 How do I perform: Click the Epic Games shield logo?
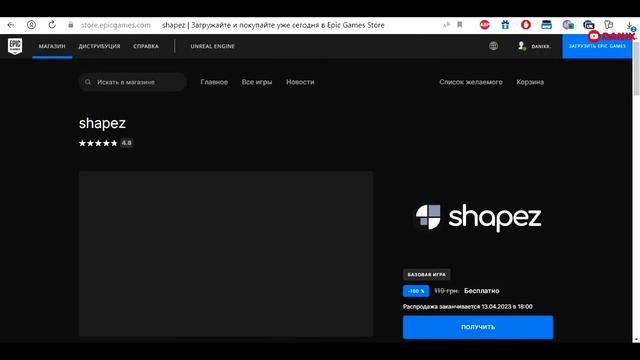[x=15, y=46]
